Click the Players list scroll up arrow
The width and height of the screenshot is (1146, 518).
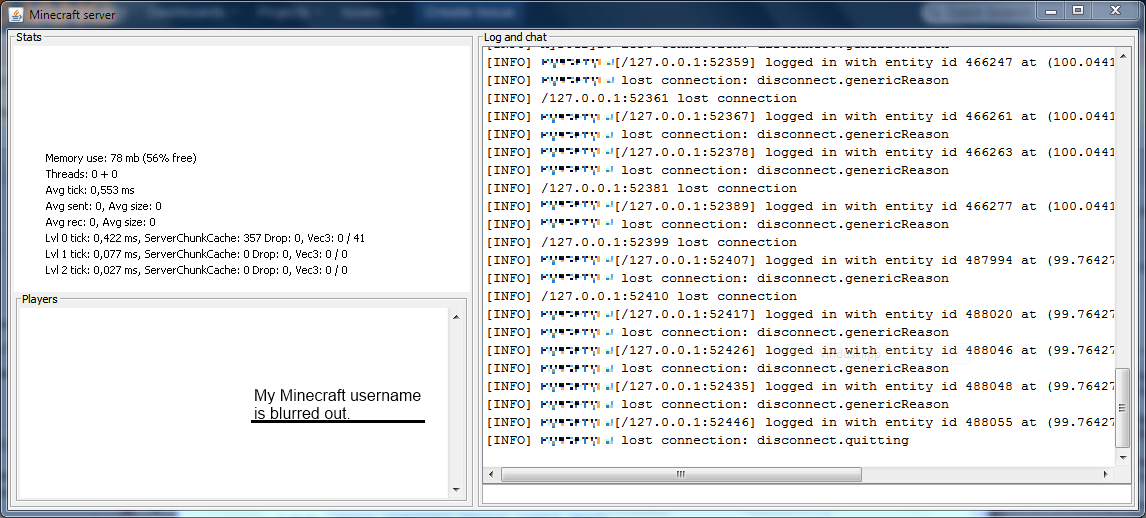tap(456, 316)
